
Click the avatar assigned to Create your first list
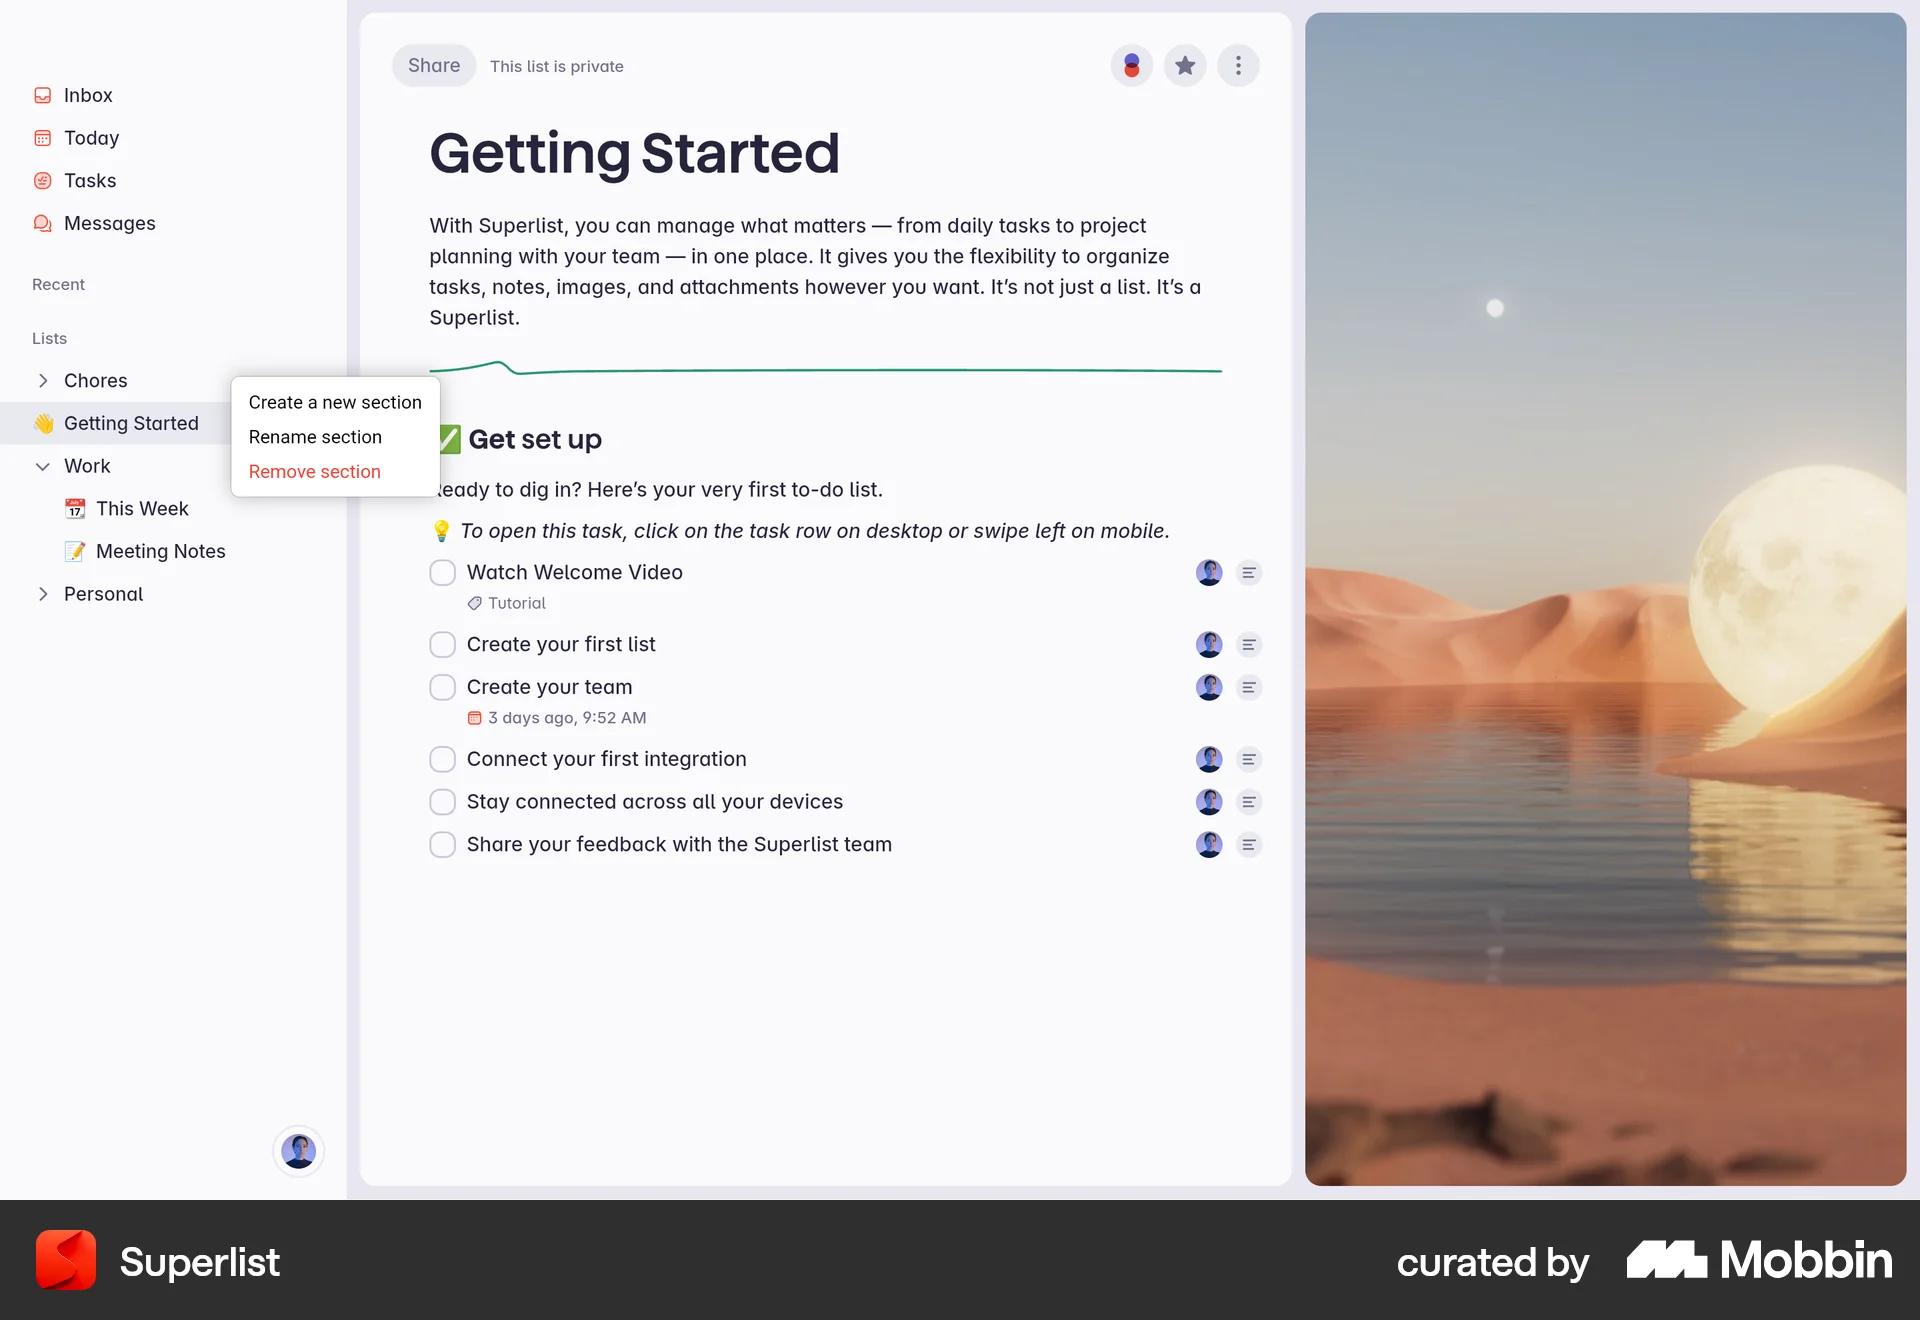click(1208, 644)
